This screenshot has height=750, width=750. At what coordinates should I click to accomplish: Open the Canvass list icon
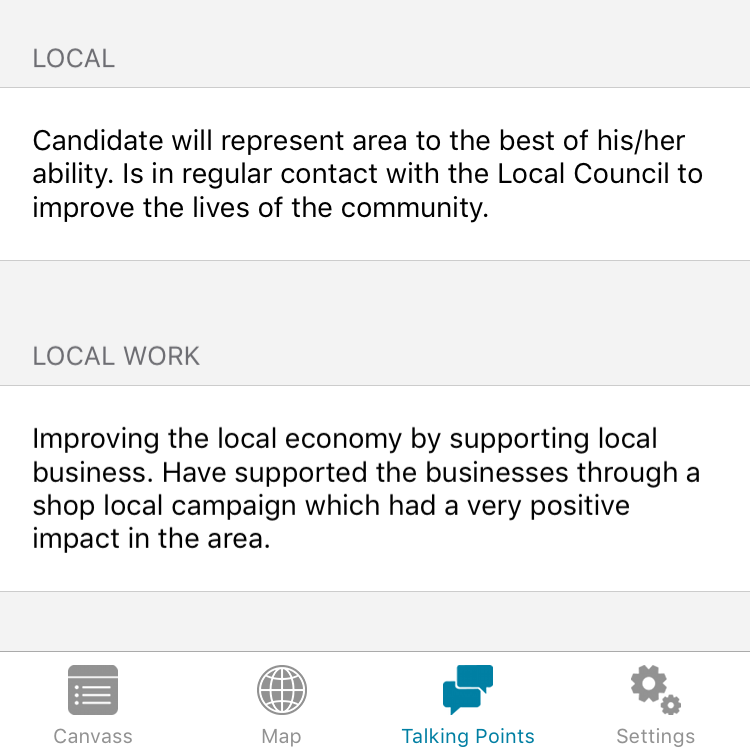pos(93,690)
